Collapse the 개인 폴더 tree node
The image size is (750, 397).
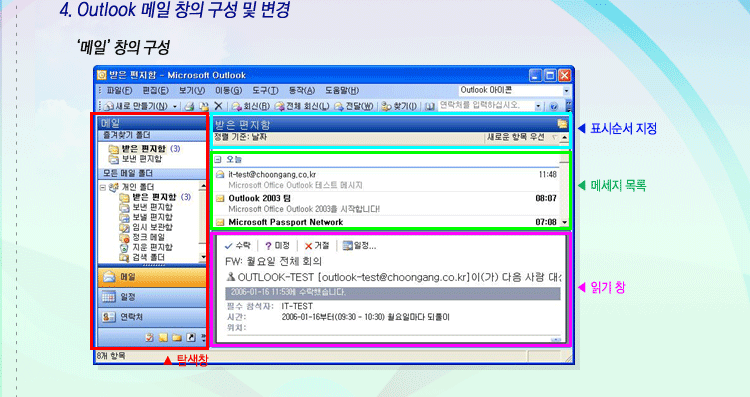point(103,187)
